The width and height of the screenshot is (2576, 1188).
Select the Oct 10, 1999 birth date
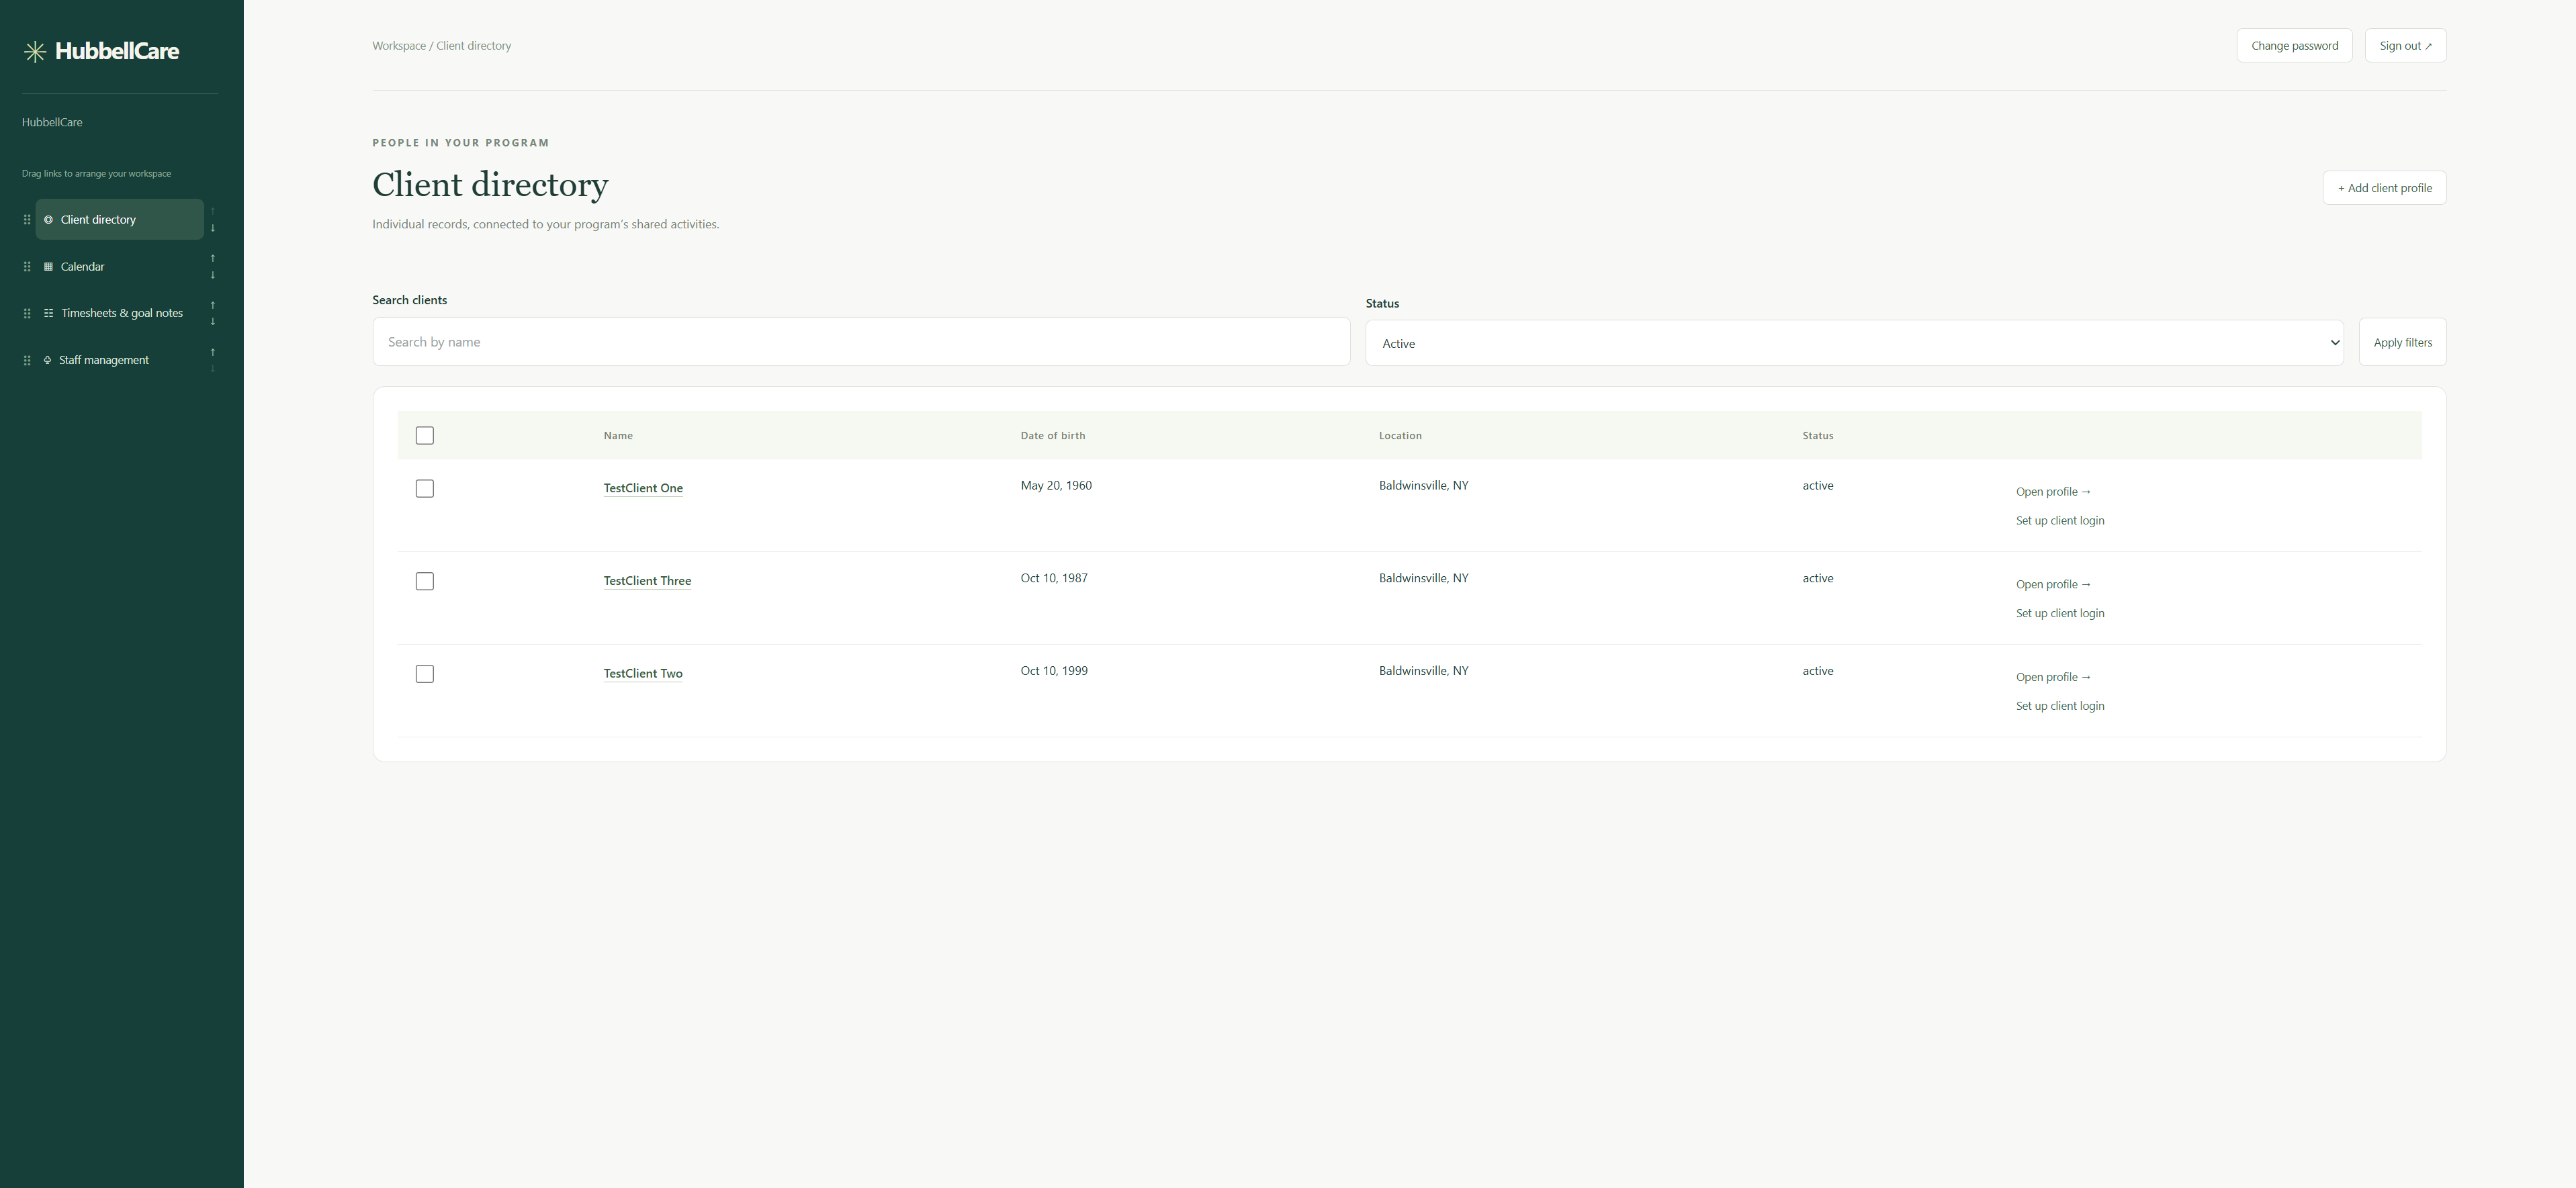[1054, 671]
